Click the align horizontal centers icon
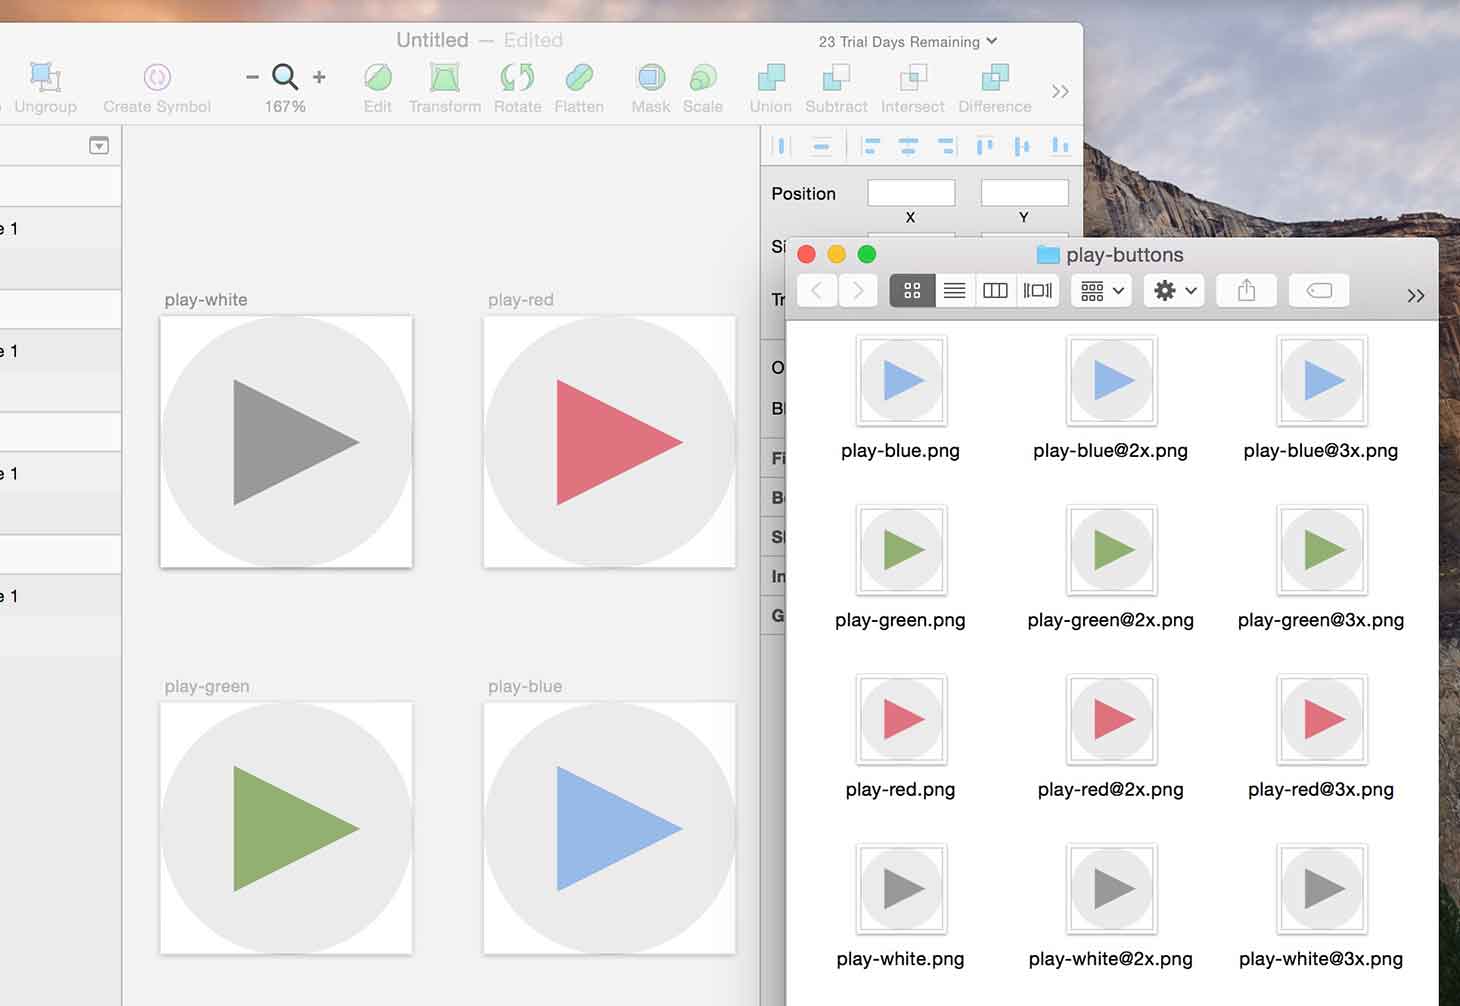 (x=908, y=147)
